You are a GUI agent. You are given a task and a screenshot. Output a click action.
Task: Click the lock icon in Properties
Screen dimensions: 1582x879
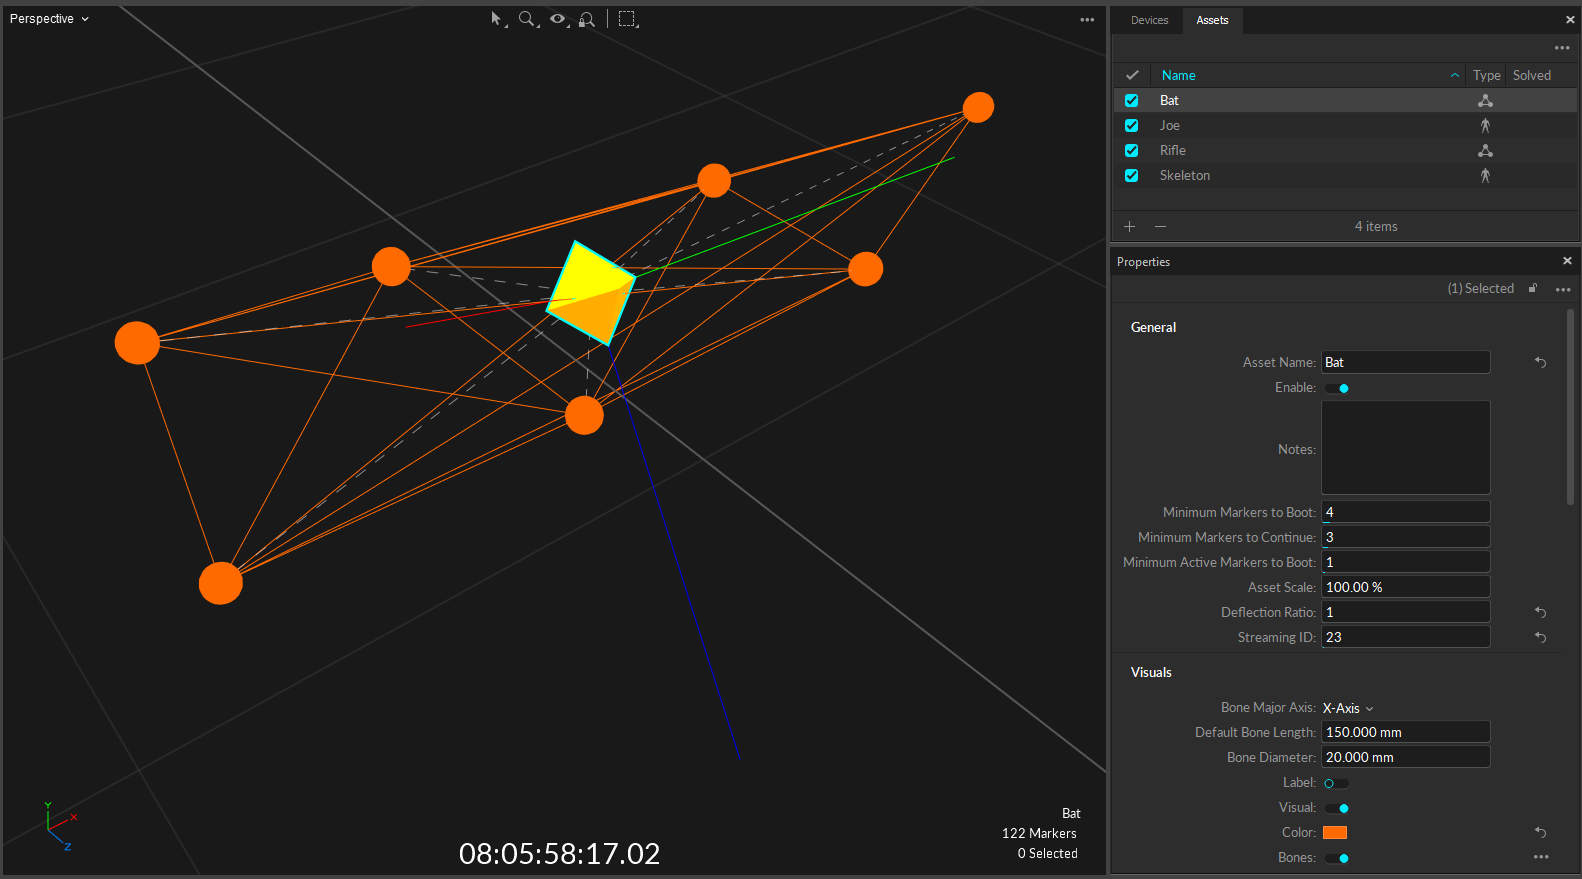point(1533,288)
